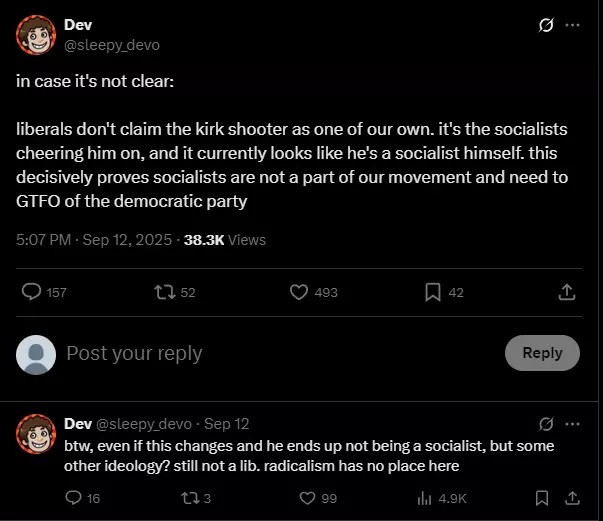Repost the main tweet with 52 reposts

coord(165,292)
